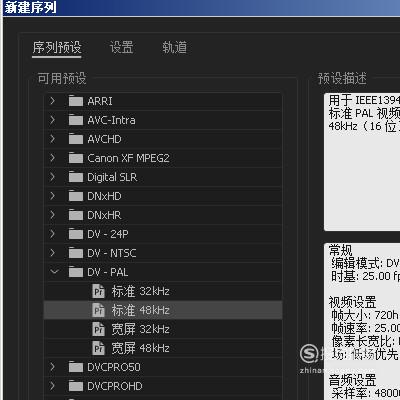
Task: Click the Canon XF MPEG2 folder icon
Action: pyautogui.click(x=76, y=158)
